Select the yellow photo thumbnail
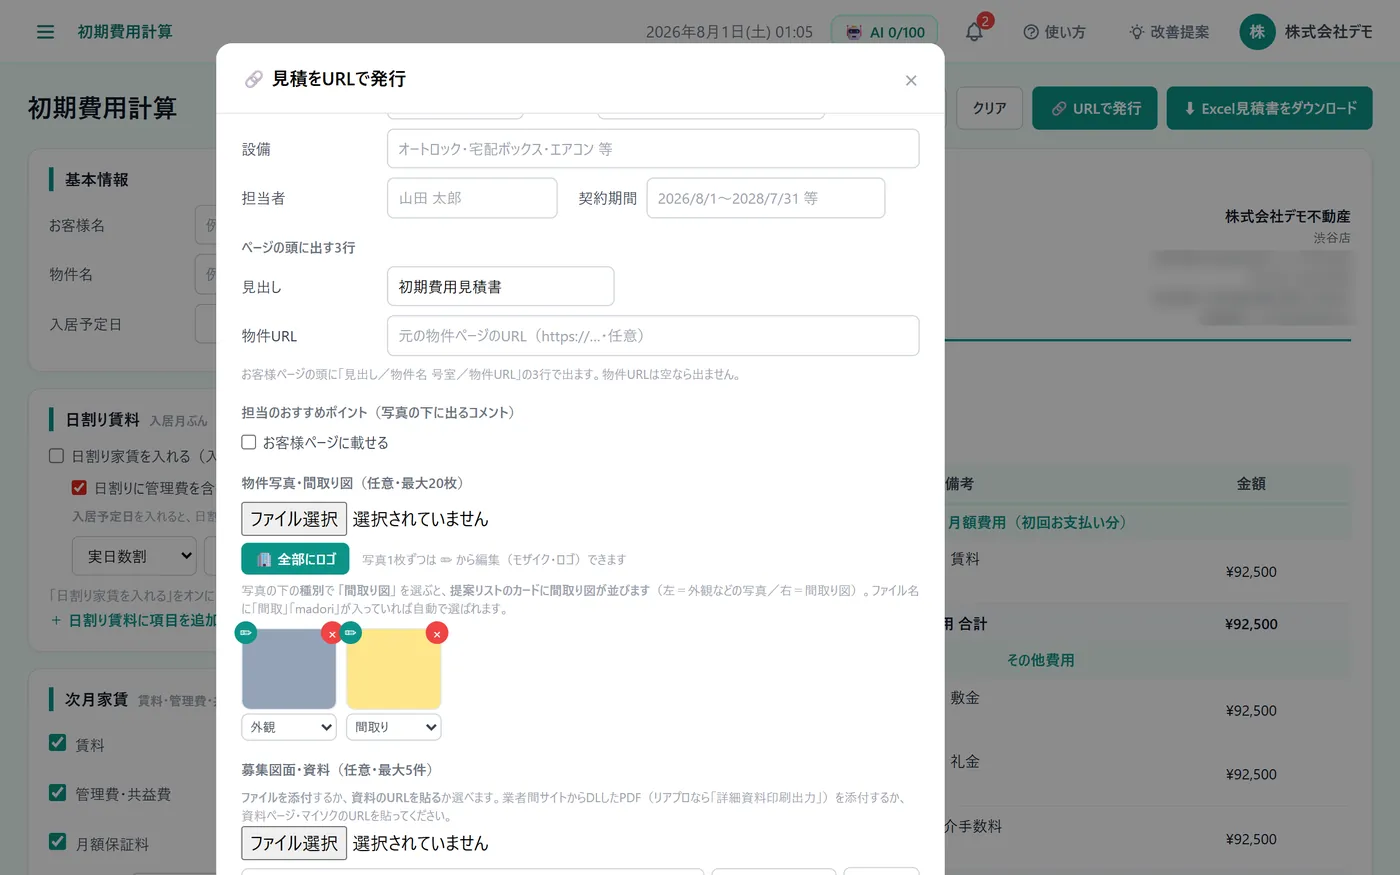 point(394,669)
